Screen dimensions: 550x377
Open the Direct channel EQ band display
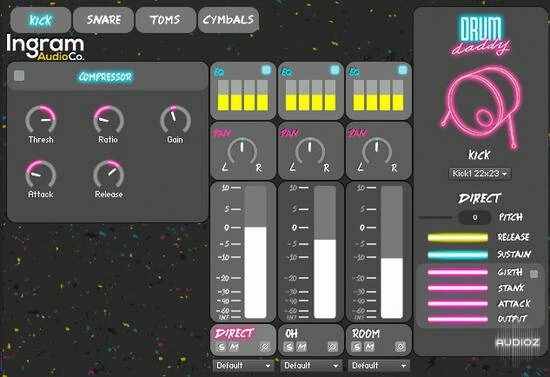(x=243, y=95)
